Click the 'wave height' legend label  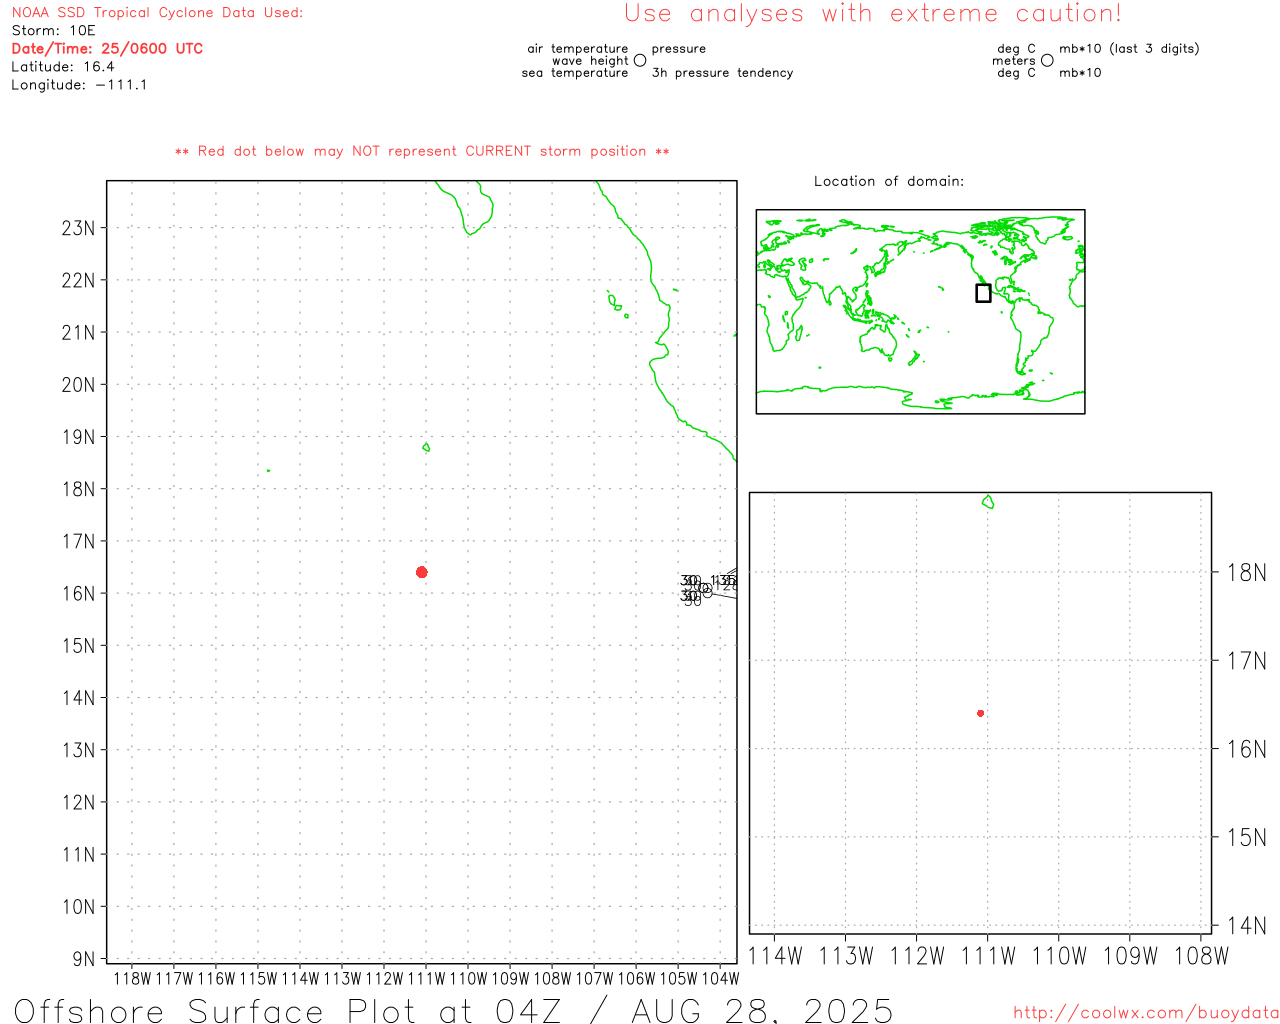[x=590, y=61]
